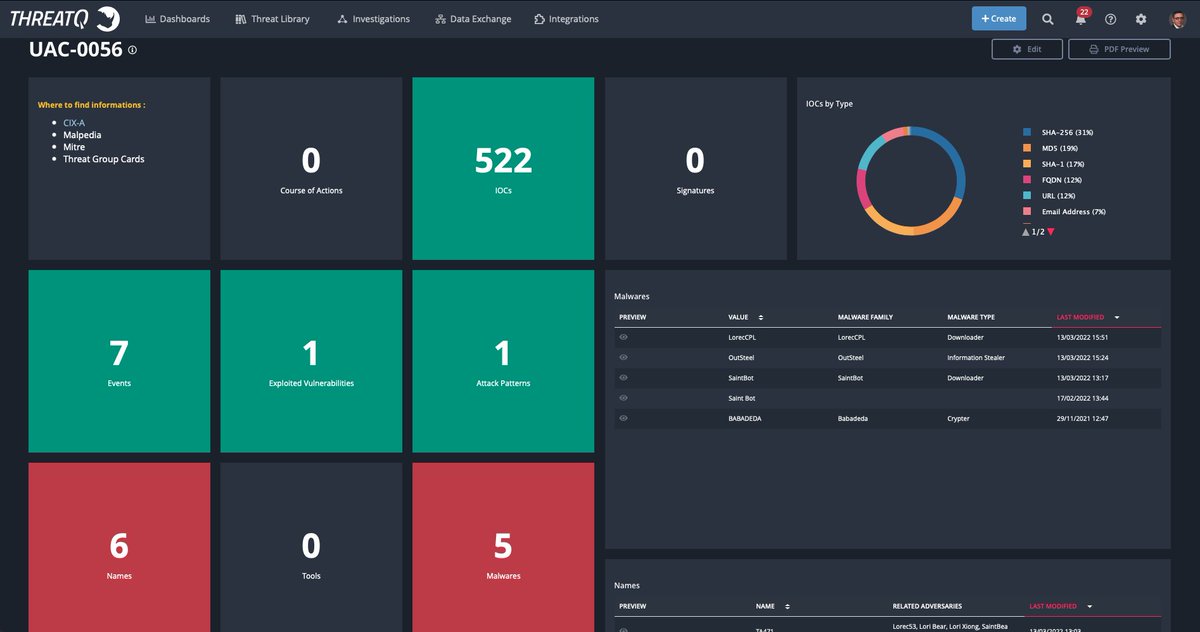Open the Investigations menu

[x=373, y=18]
